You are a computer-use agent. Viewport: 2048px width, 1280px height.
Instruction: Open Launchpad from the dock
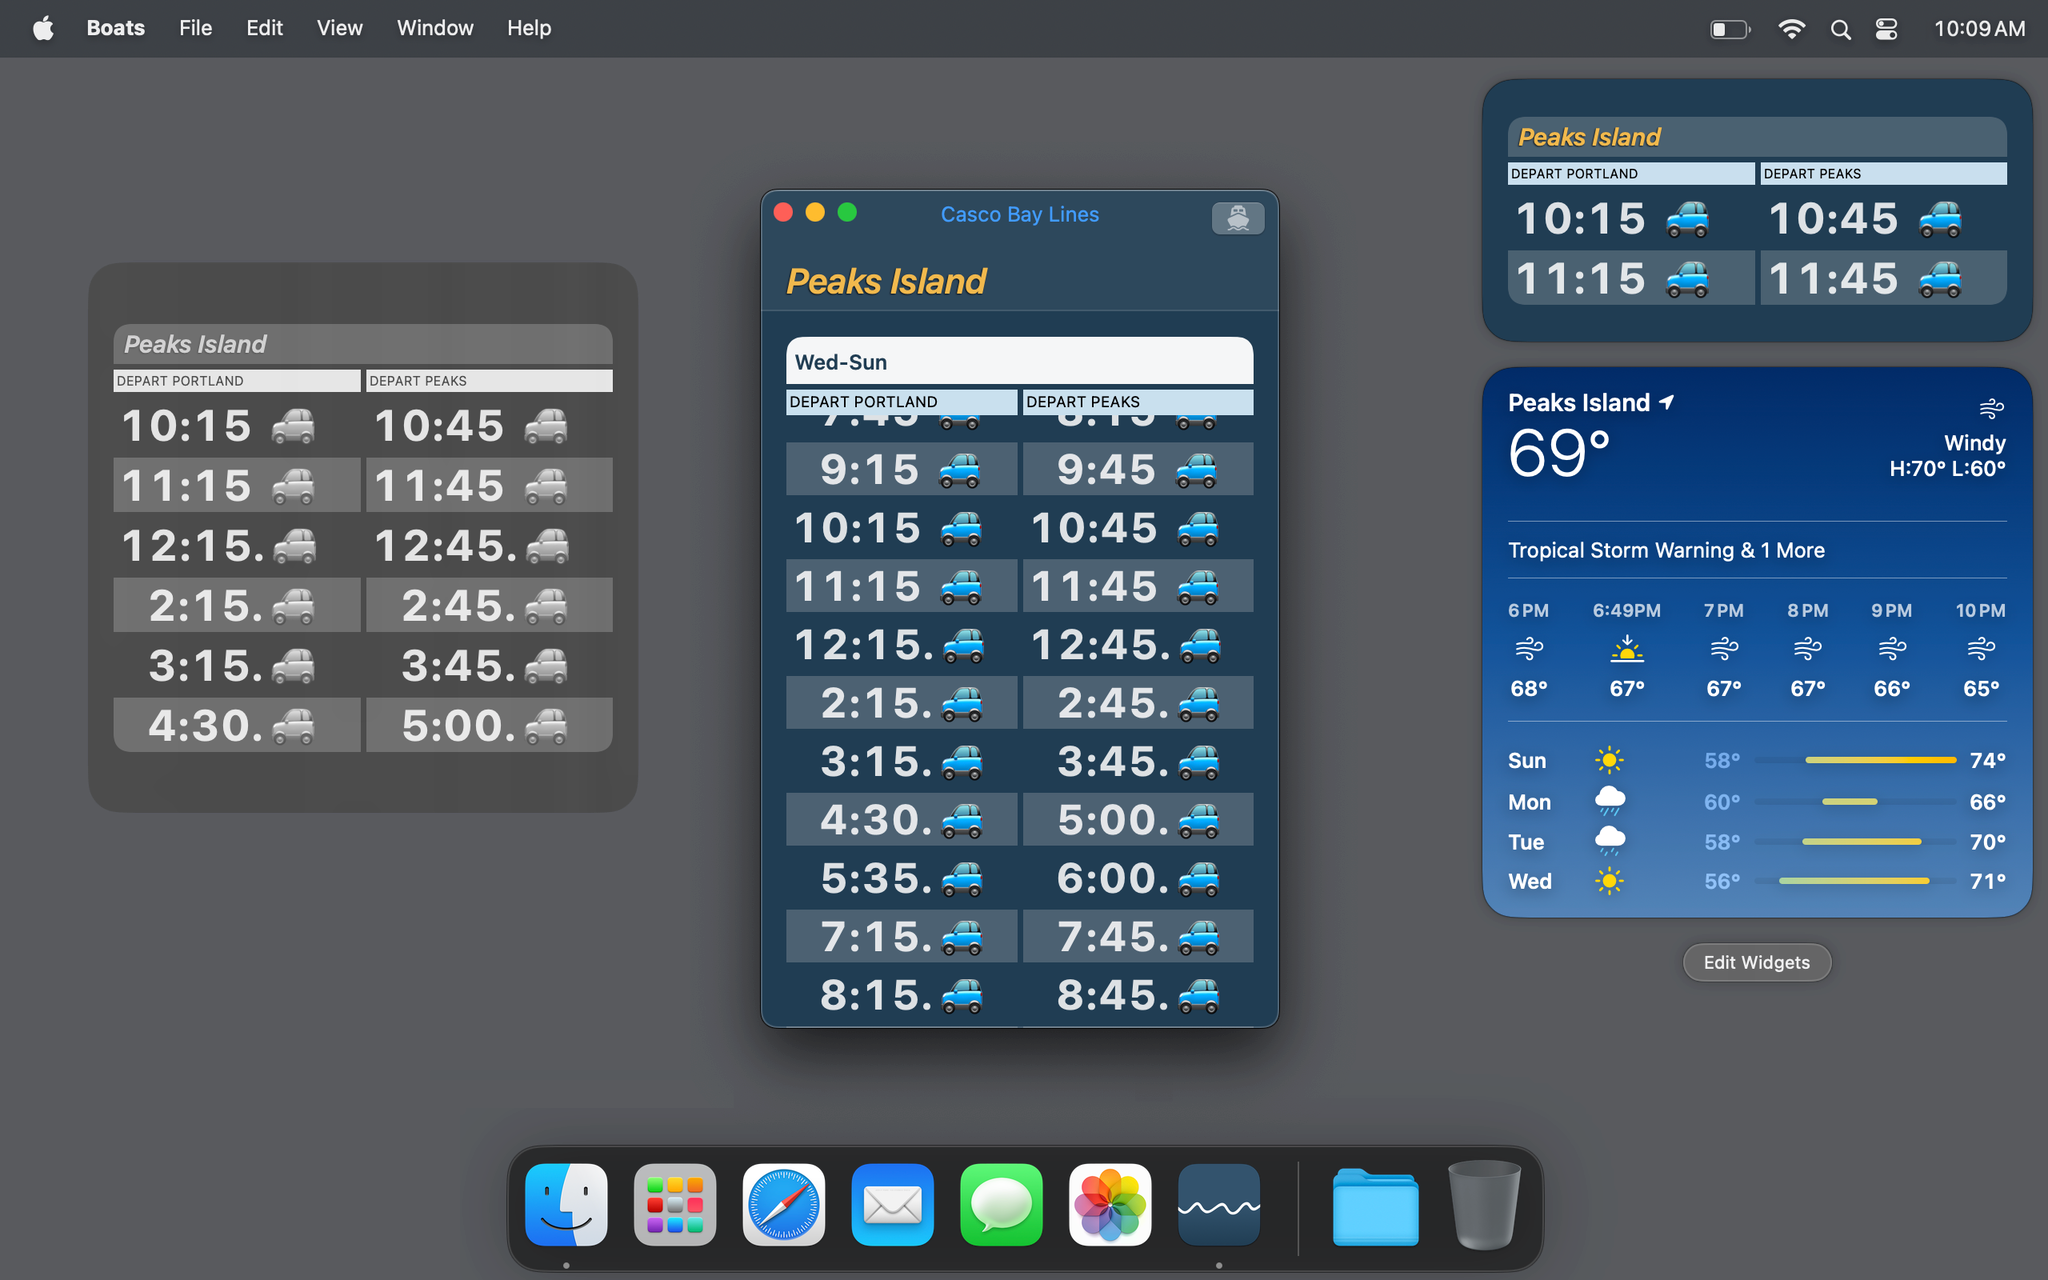coord(675,1204)
